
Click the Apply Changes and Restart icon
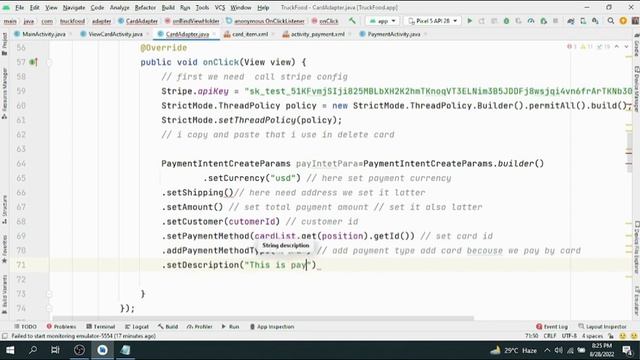(482, 21)
